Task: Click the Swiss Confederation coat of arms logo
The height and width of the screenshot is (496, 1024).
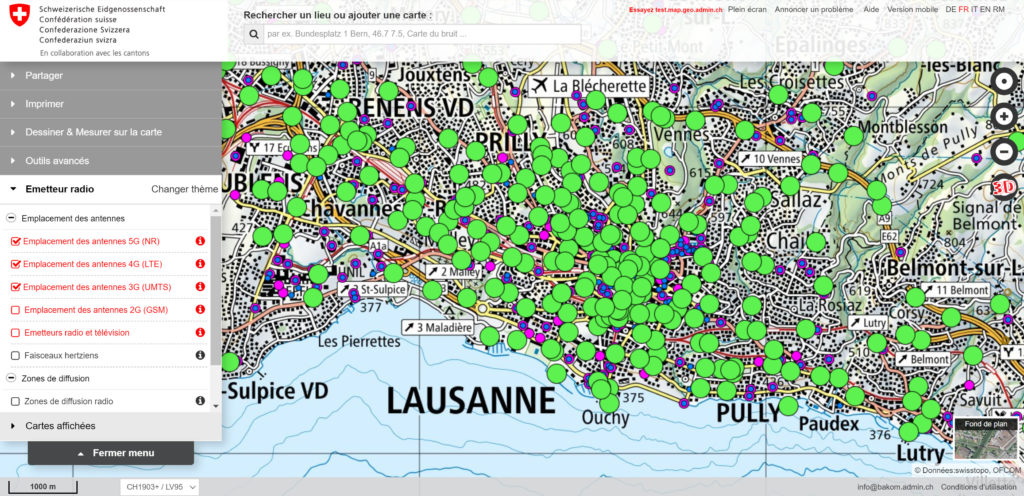Action: 20,15
